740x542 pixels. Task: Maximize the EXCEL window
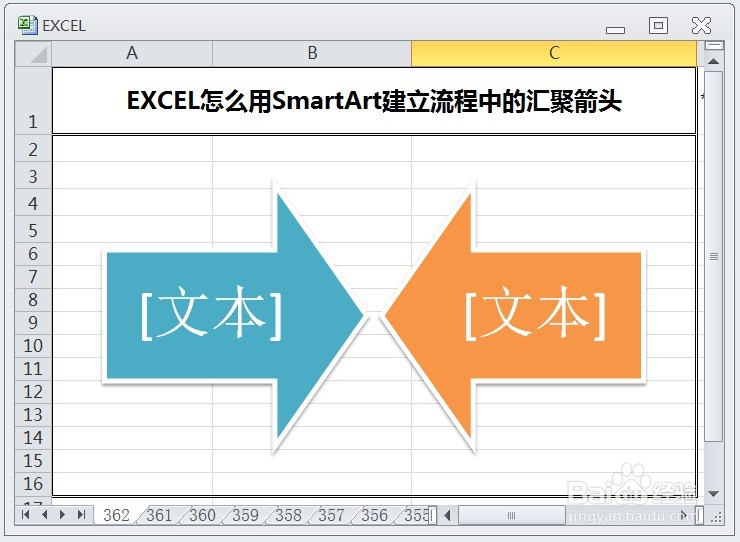tap(658, 25)
